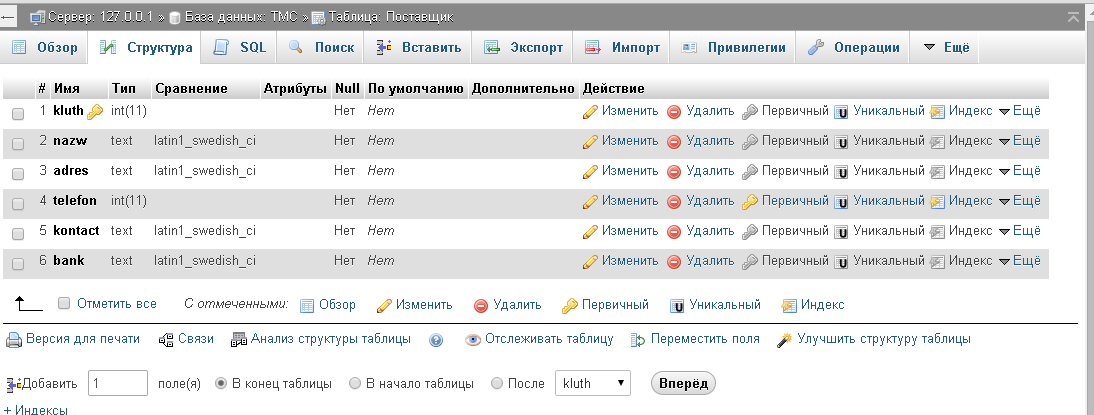Open the Экспорт tab

[524, 47]
